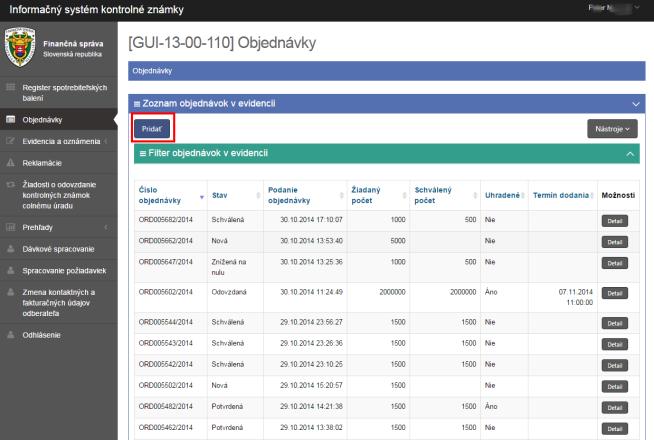Open Detail for order ORD005544/2014

point(614,323)
